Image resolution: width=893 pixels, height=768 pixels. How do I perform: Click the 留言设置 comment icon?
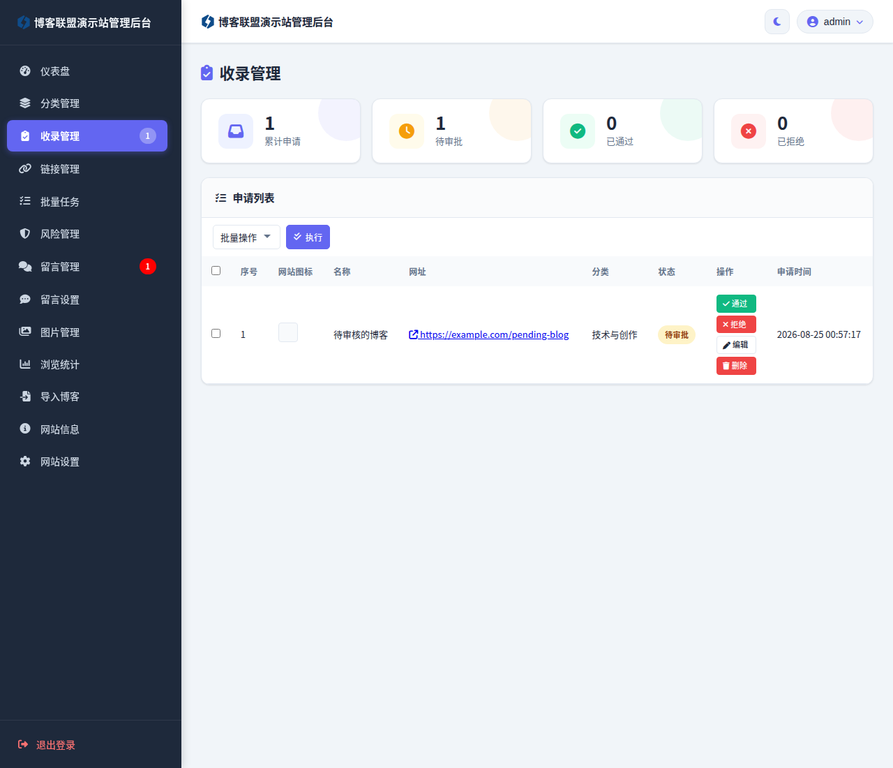pyautogui.click(x=25, y=299)
